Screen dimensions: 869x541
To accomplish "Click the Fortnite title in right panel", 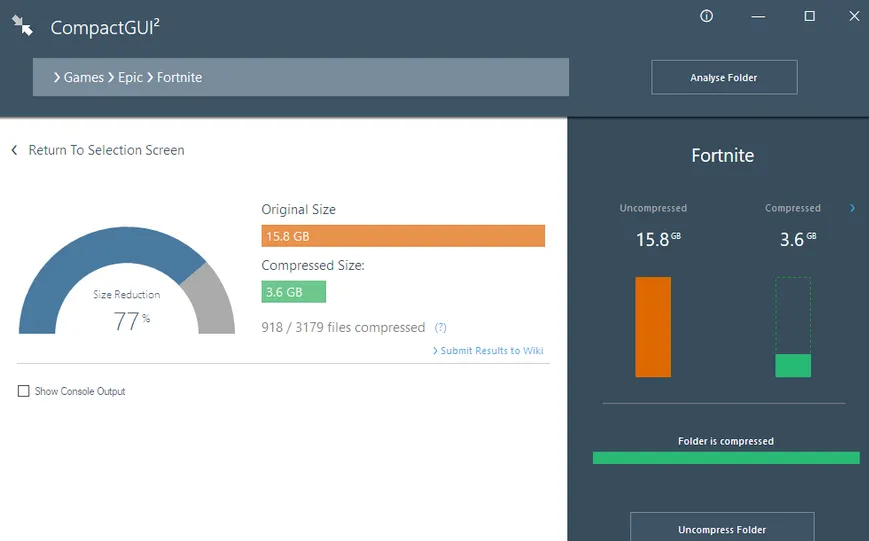I will click(722, 156).
